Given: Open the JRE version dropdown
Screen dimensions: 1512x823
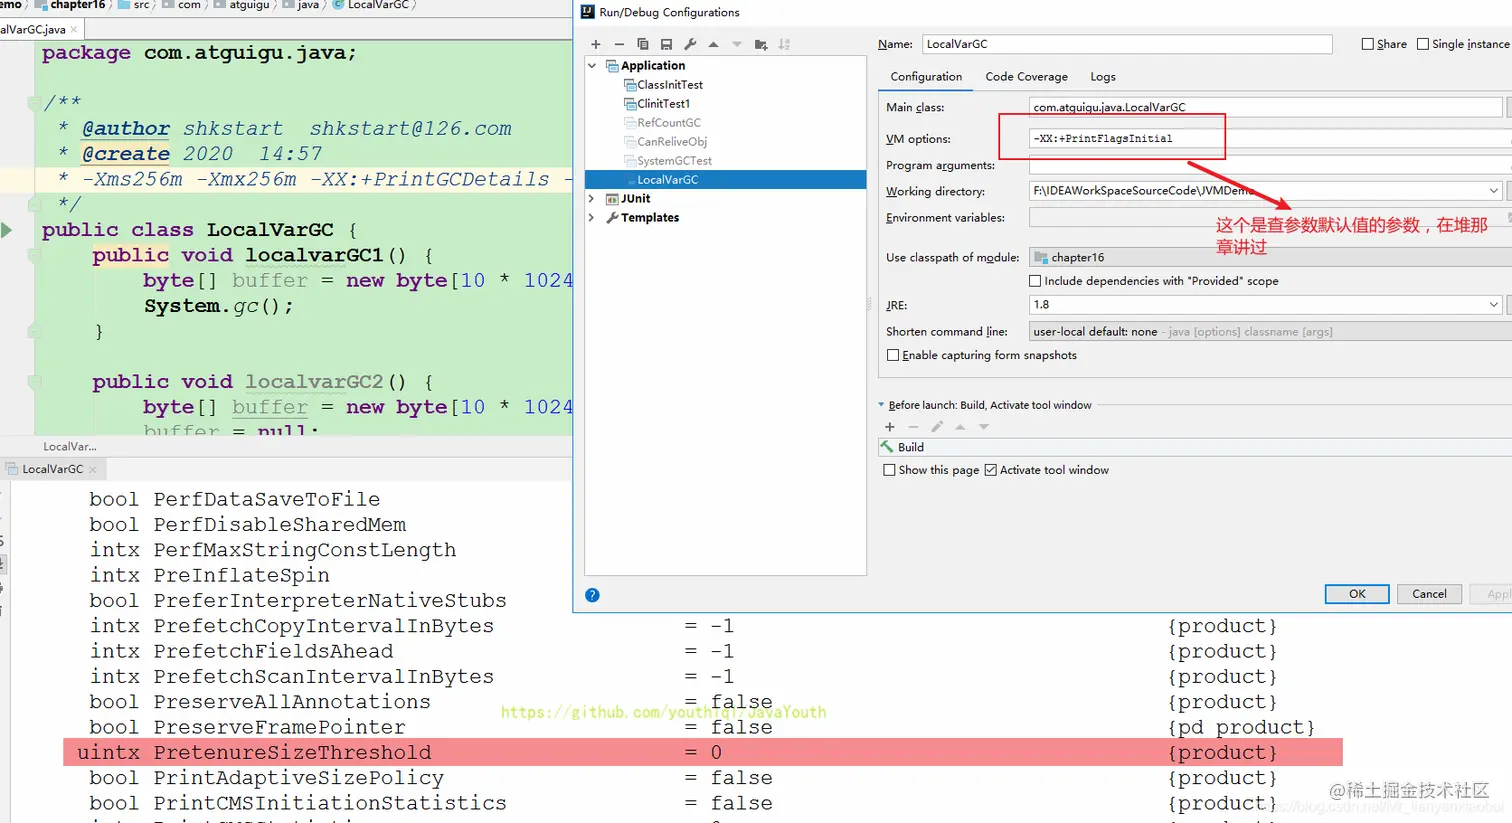Looking at the screenshot, I should click(x=1265, y=305).
